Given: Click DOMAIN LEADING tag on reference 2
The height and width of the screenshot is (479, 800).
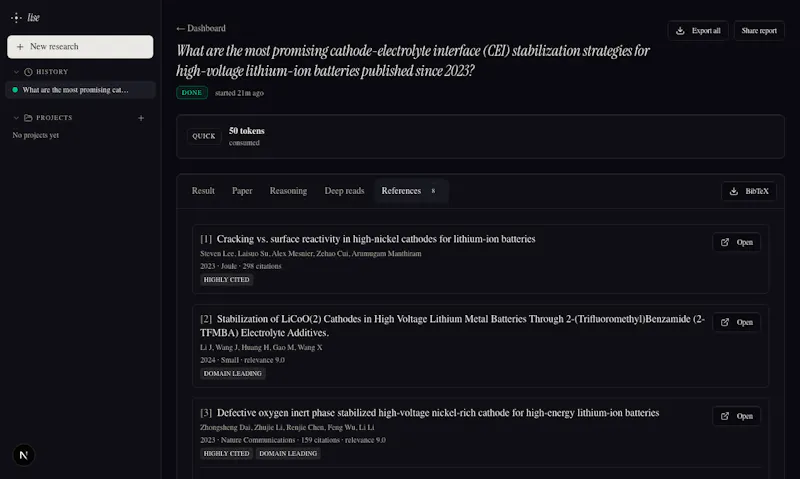Looking at the screenshot, I should tap(233, 373).
